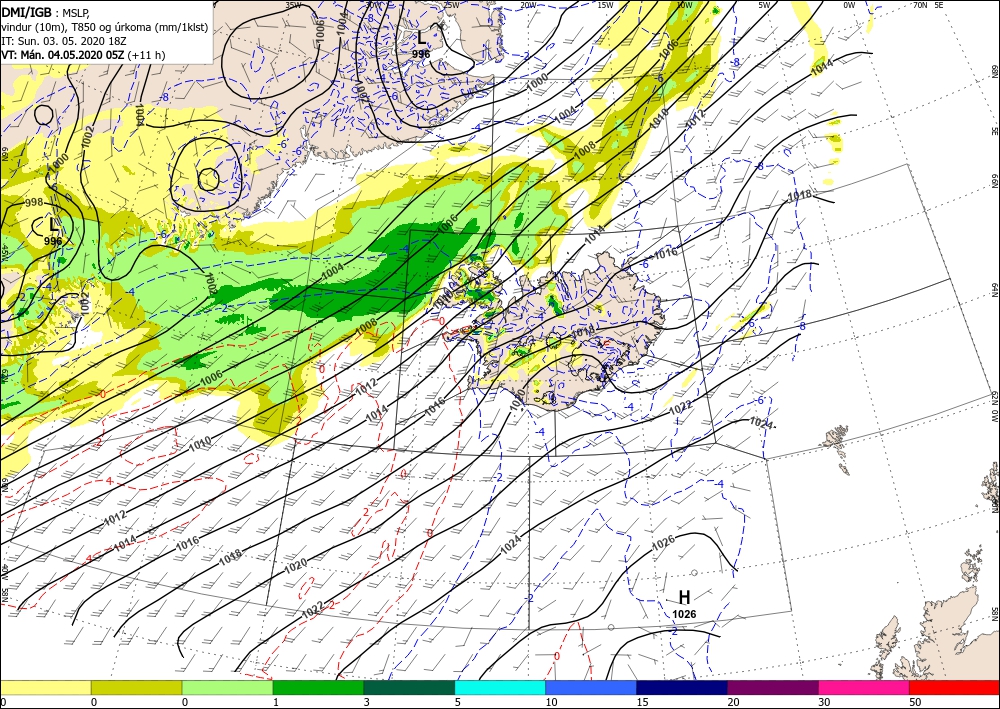Click the 10W longitude label
The height and width of the screenshot is (709, 1000).
[684, 5]
